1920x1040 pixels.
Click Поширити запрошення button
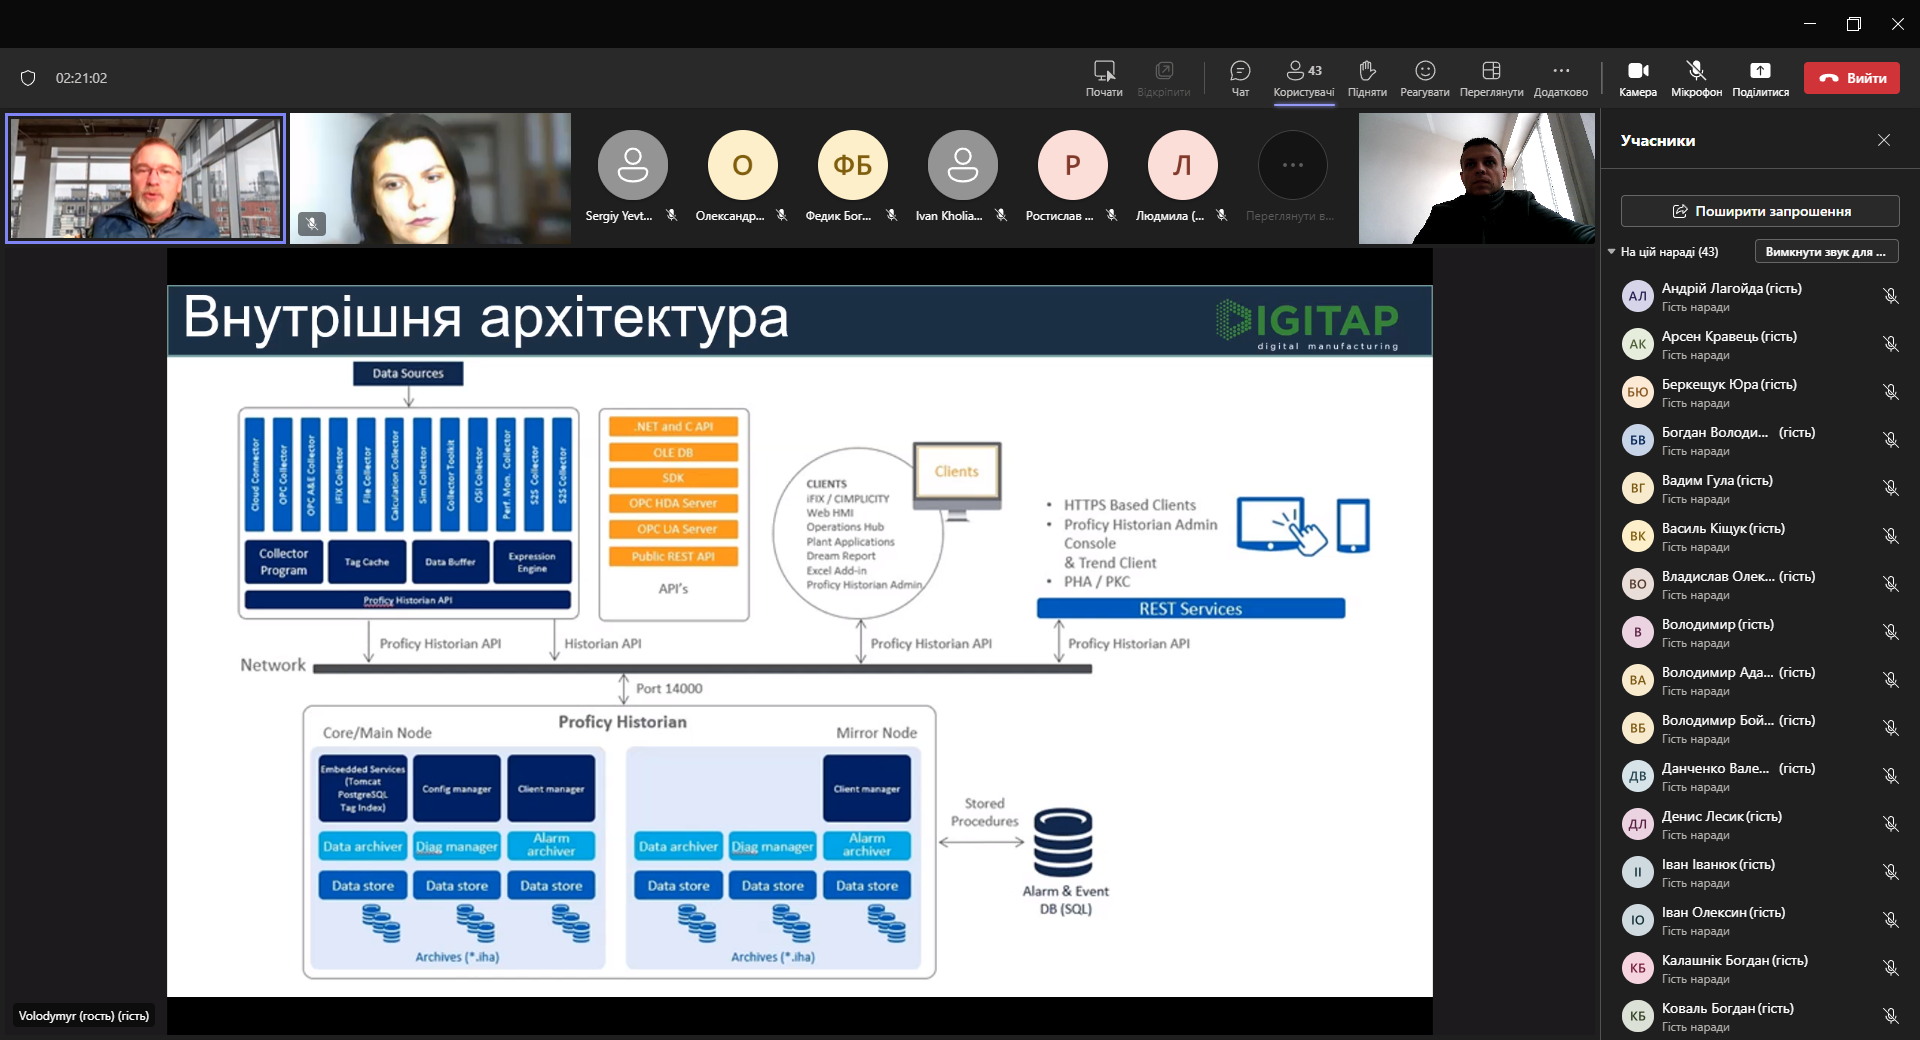1760,211
